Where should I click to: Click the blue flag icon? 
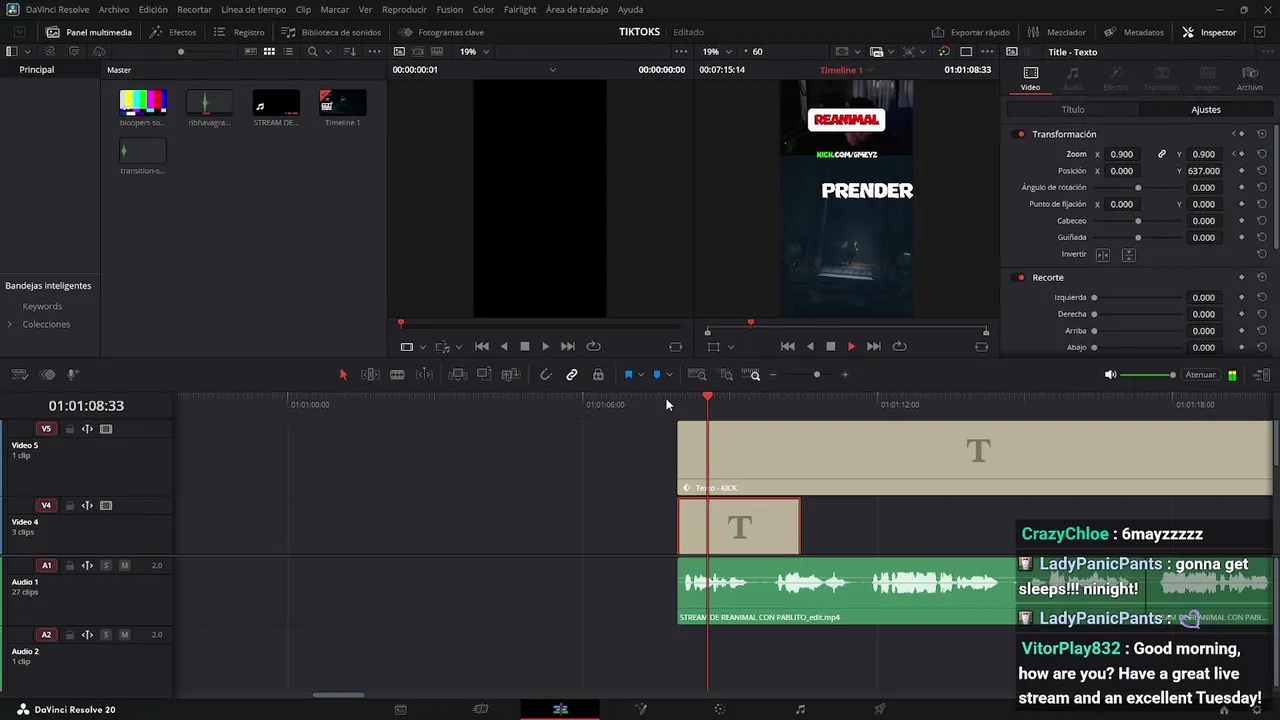click(628, 375)
